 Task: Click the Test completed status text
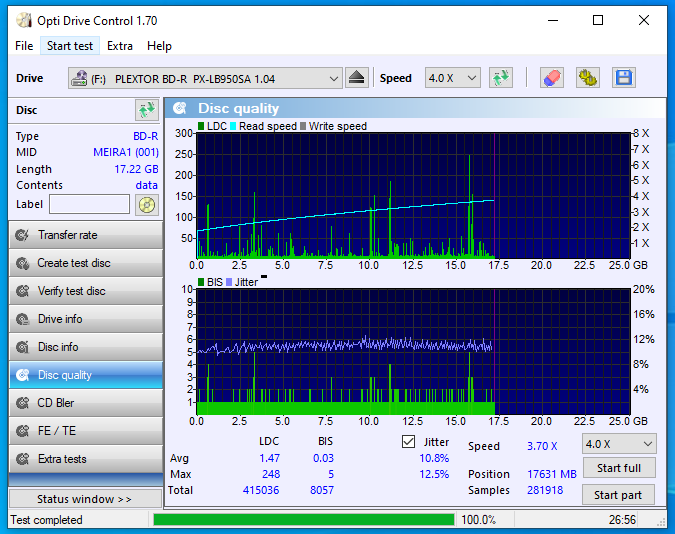pos(46,520)
